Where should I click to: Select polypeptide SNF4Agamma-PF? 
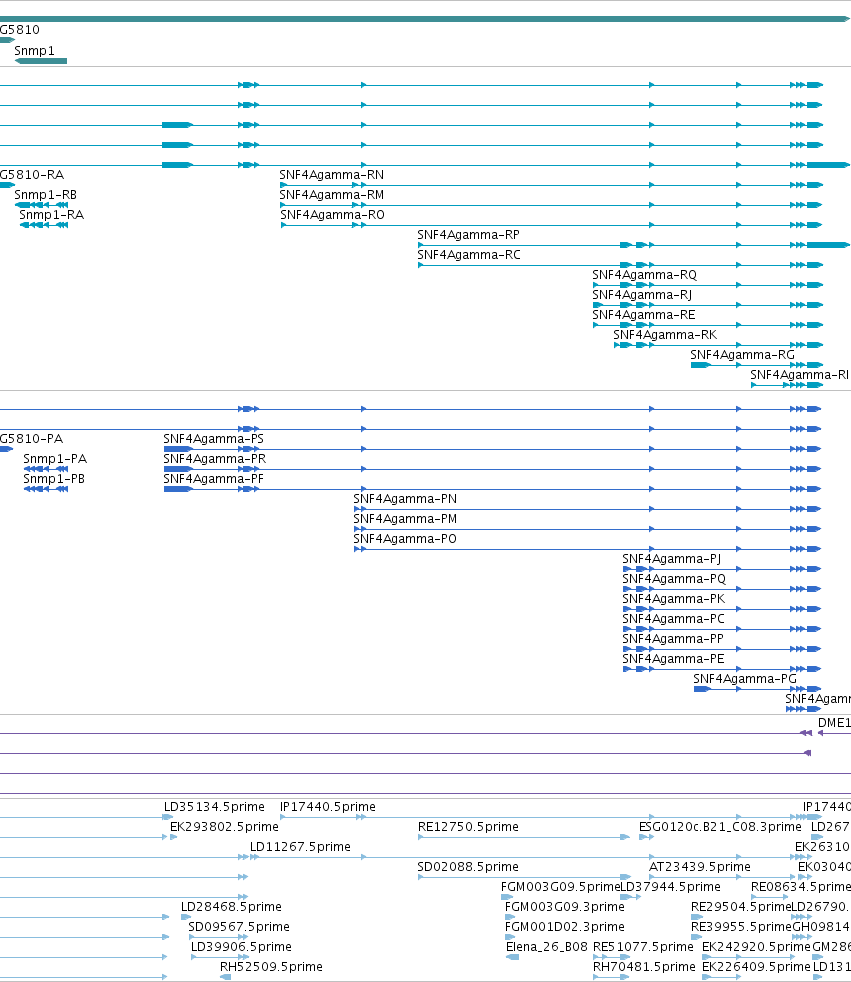click(214, 479)
